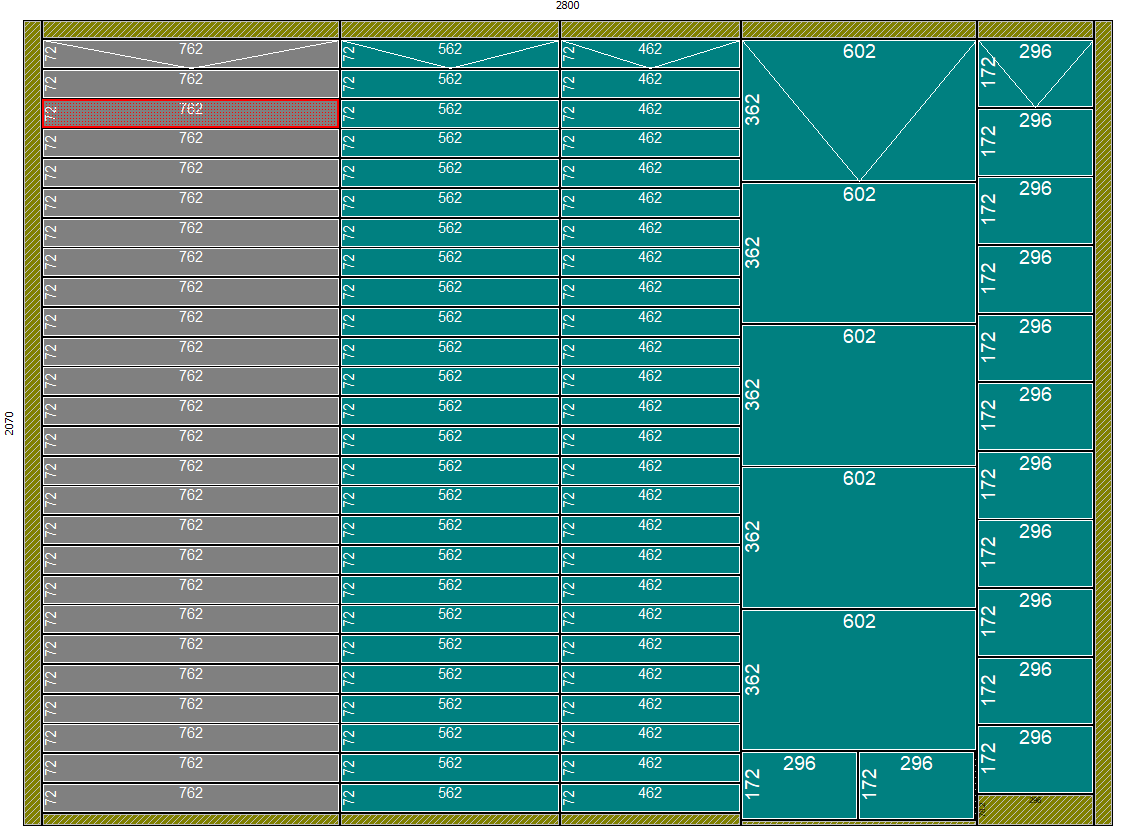Select top 602x362 panel with diagonal lines

pos(858,110)
